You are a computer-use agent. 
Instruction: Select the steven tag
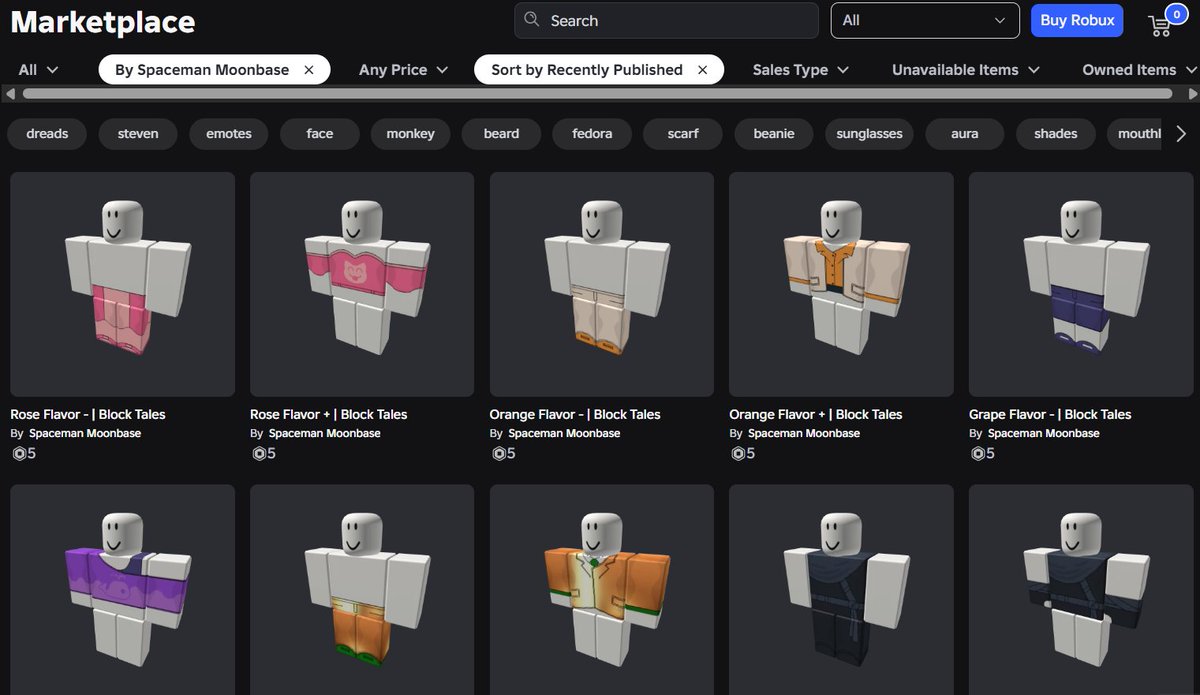tap(138, 133)
